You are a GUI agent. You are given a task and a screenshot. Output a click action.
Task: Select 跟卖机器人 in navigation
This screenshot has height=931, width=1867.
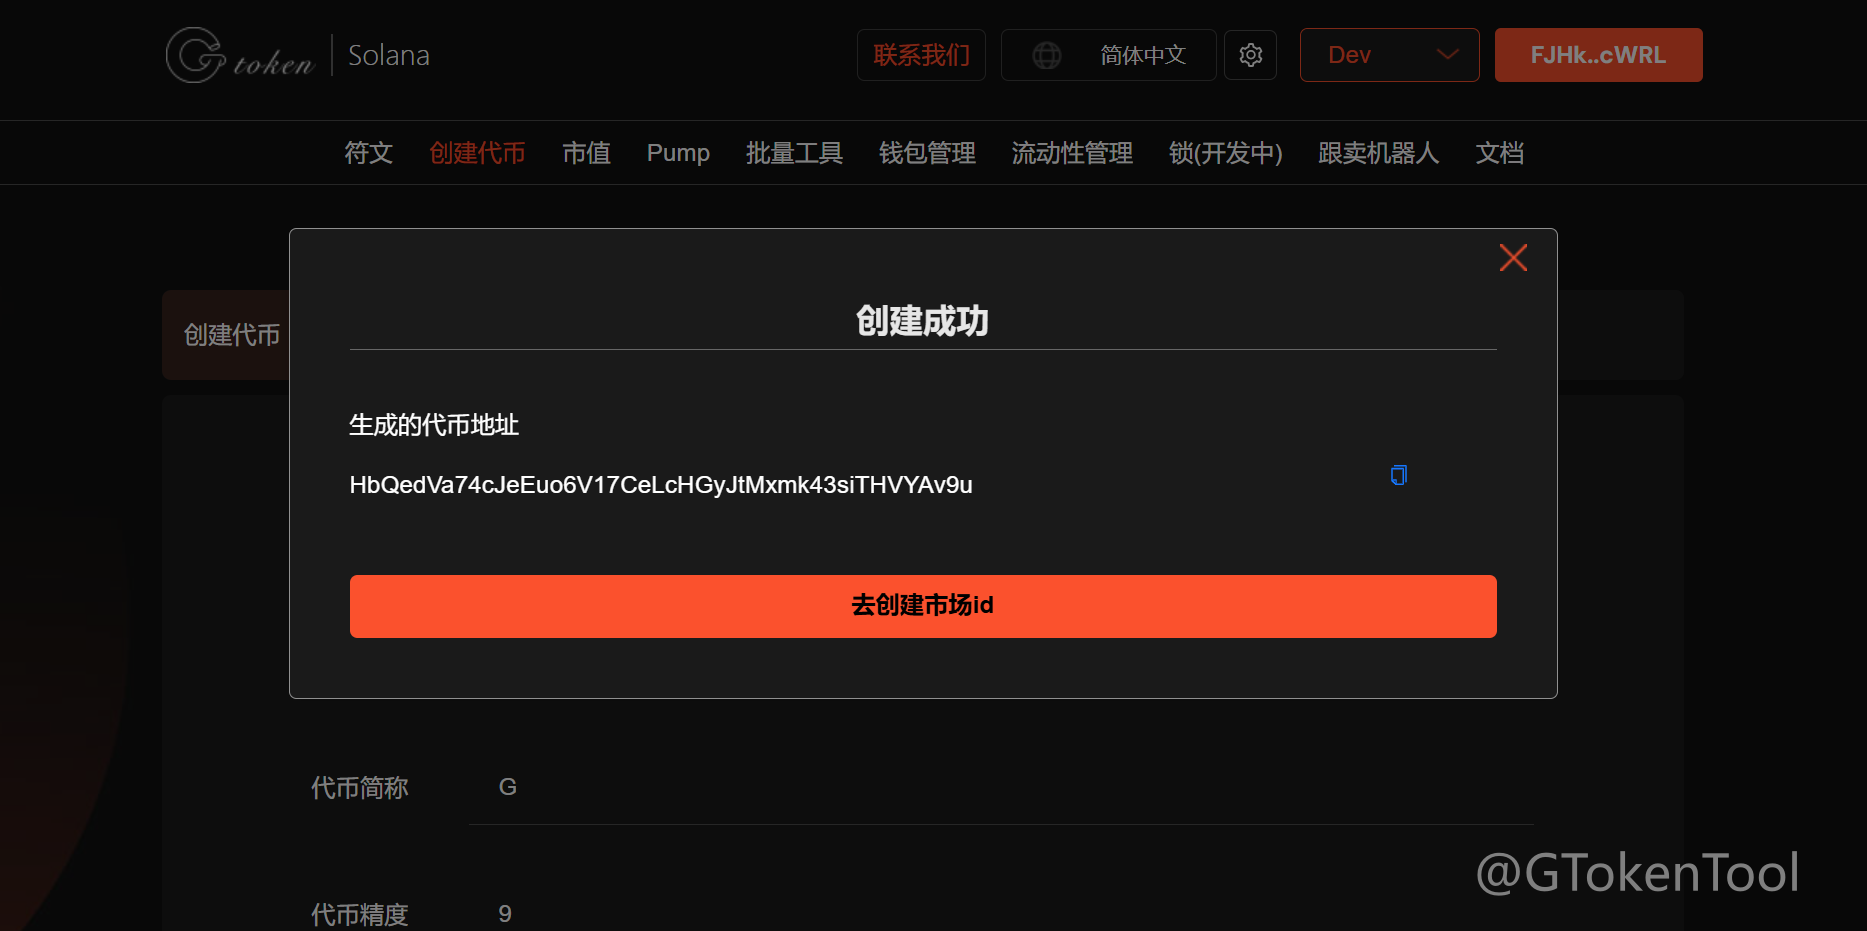pos(1378,153)
